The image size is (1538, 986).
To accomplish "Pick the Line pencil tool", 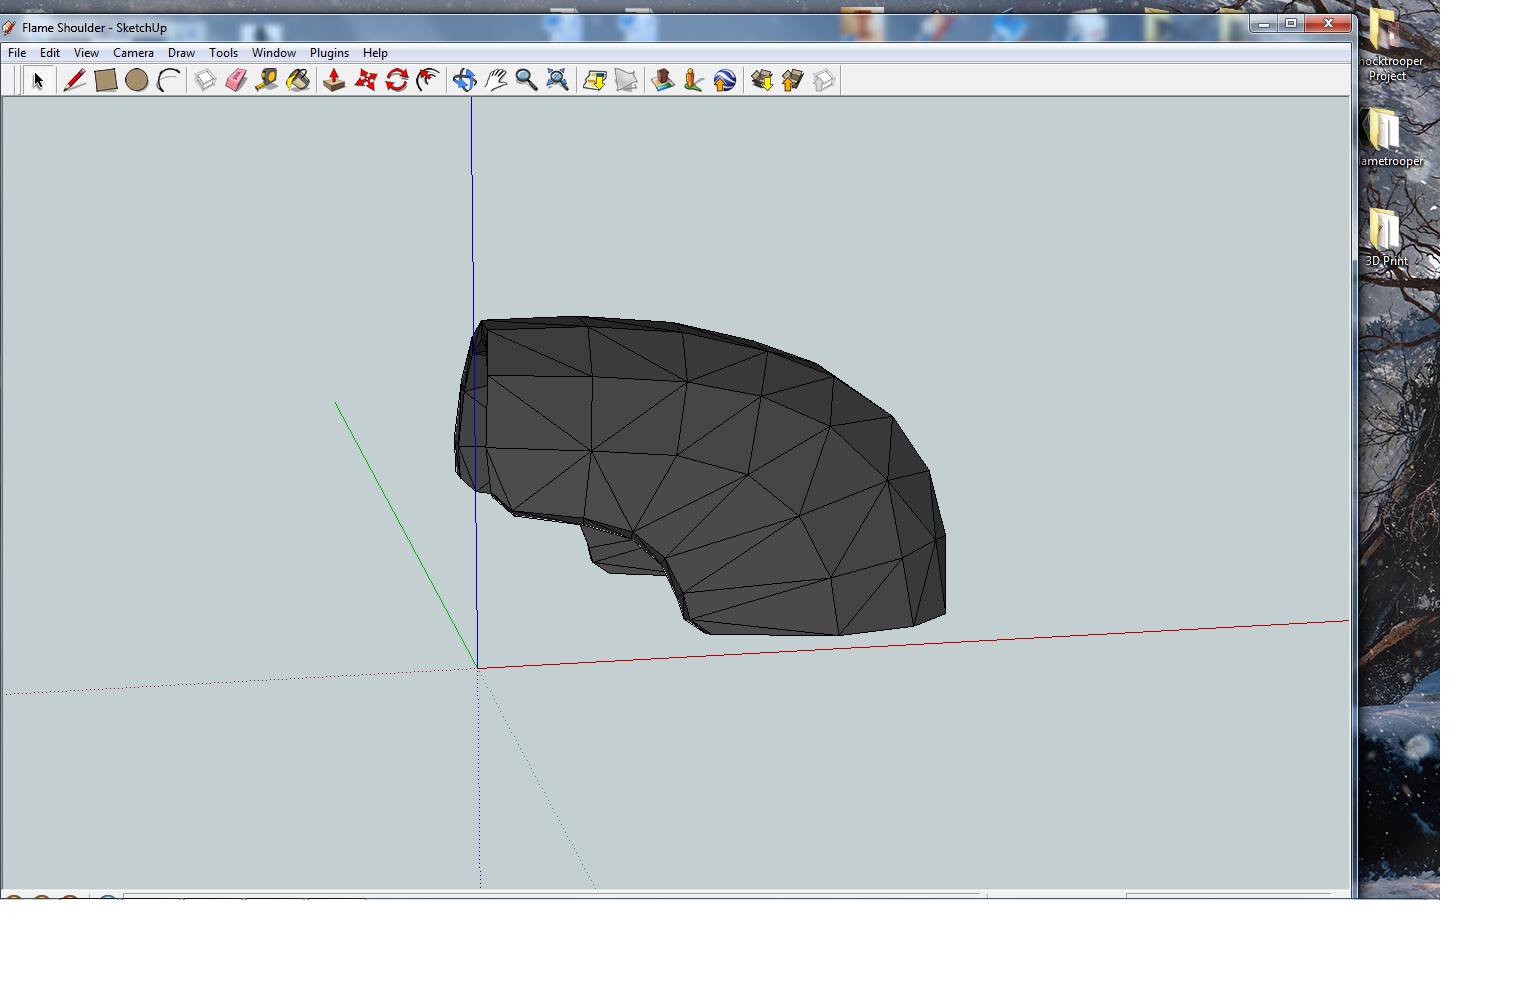I will click(74, 80).
